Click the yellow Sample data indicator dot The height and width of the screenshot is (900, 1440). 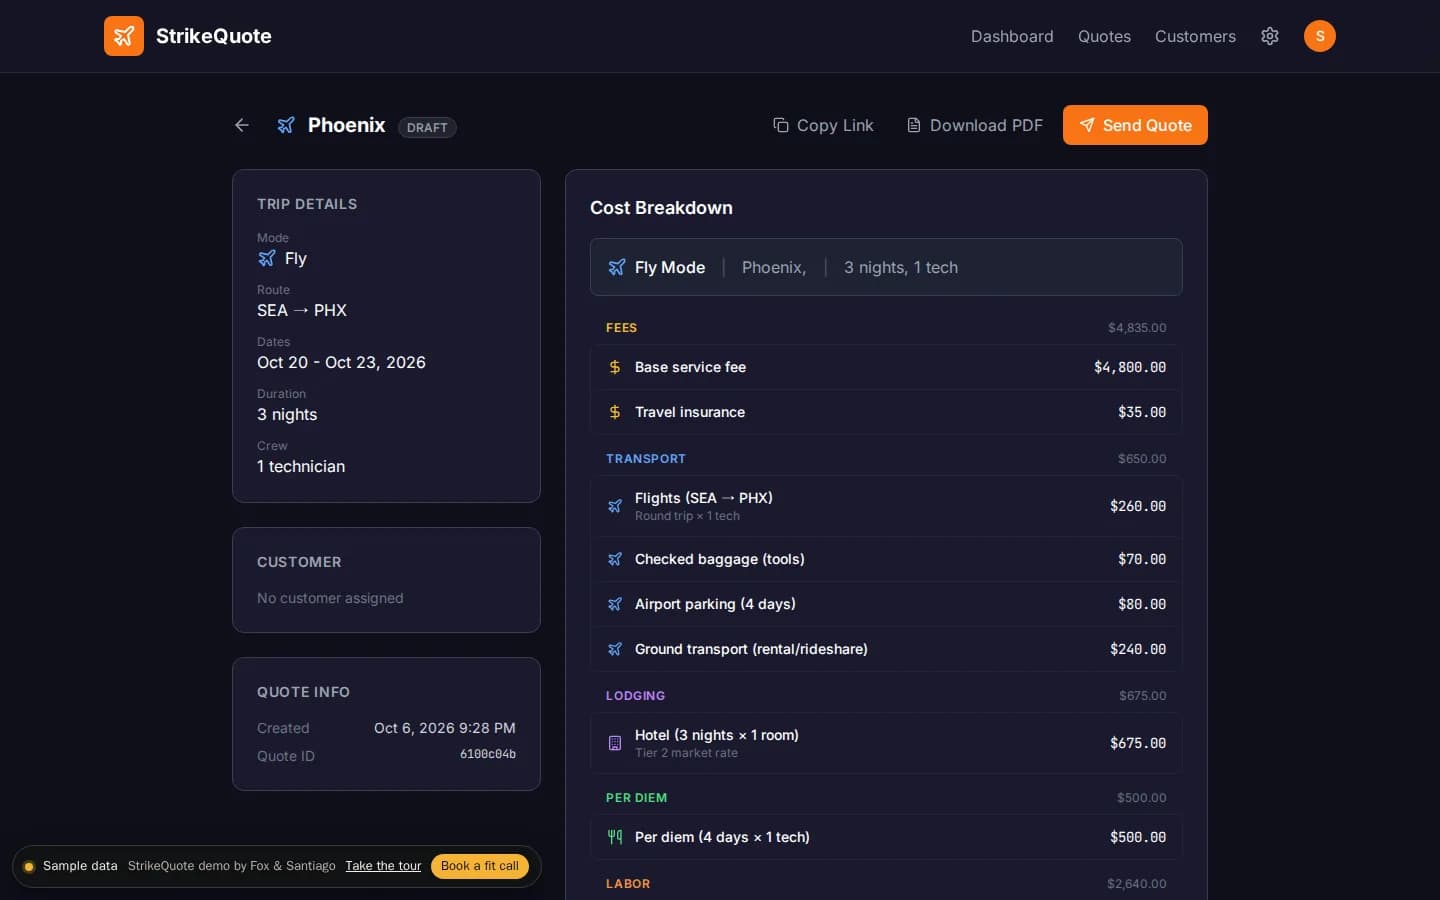coord(29,866)
